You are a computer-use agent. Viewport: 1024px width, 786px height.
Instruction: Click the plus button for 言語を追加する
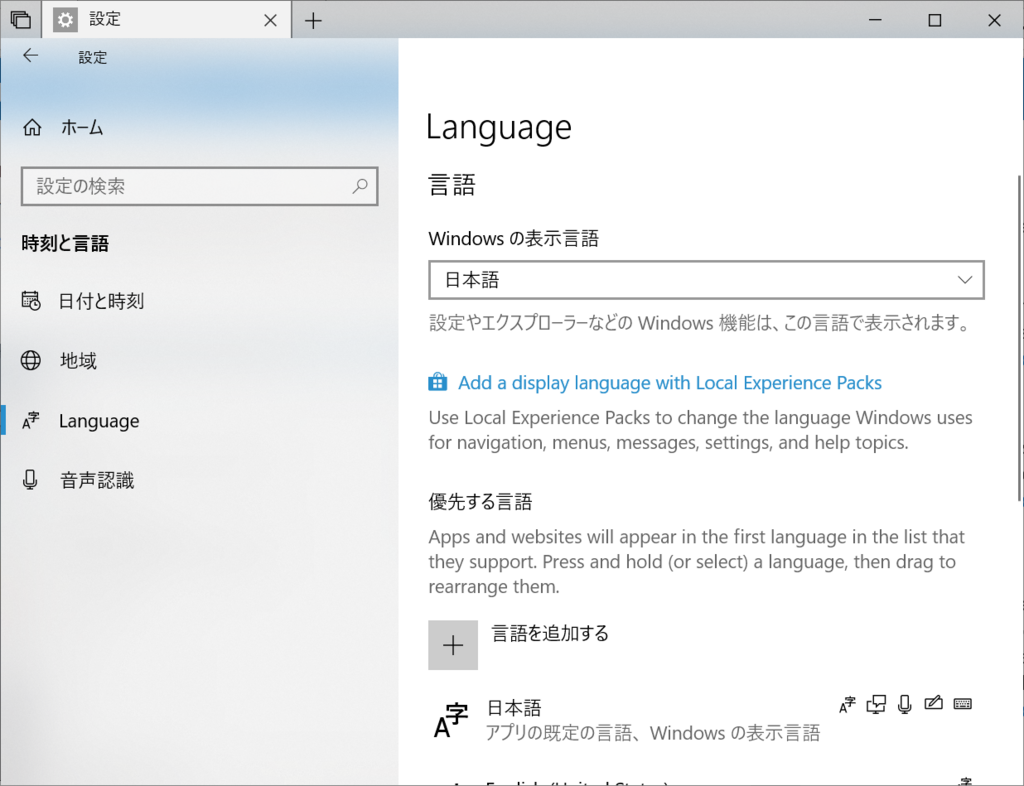pos(453,645)
